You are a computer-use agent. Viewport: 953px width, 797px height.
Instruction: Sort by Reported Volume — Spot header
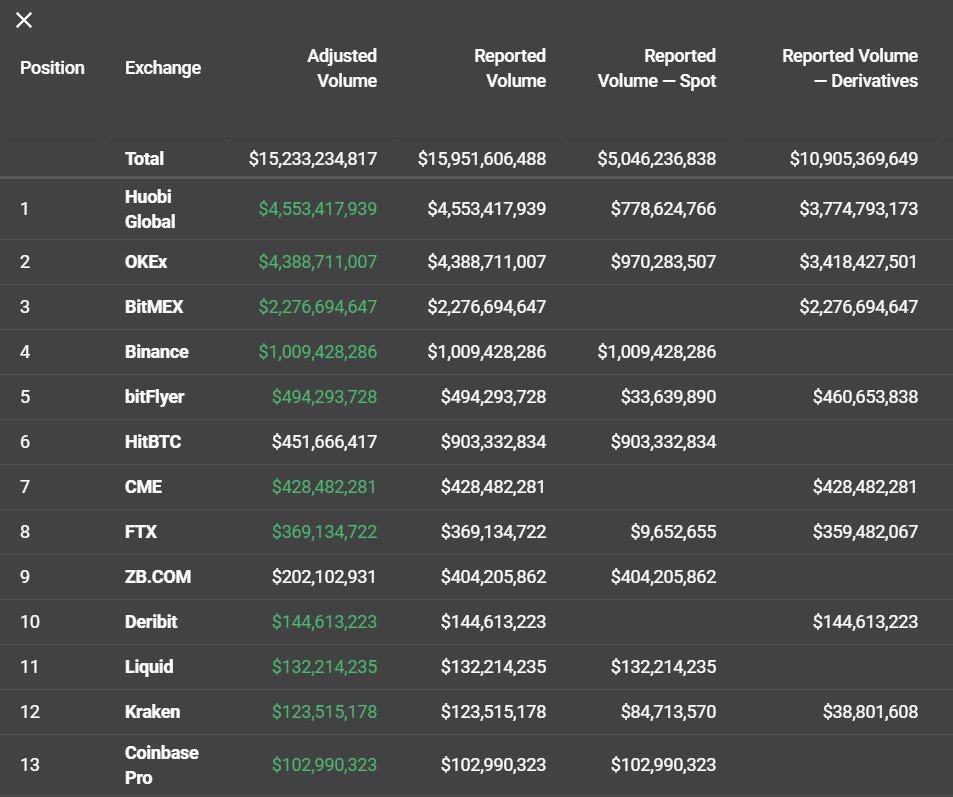pyautogui.click(x=656, y=68)
